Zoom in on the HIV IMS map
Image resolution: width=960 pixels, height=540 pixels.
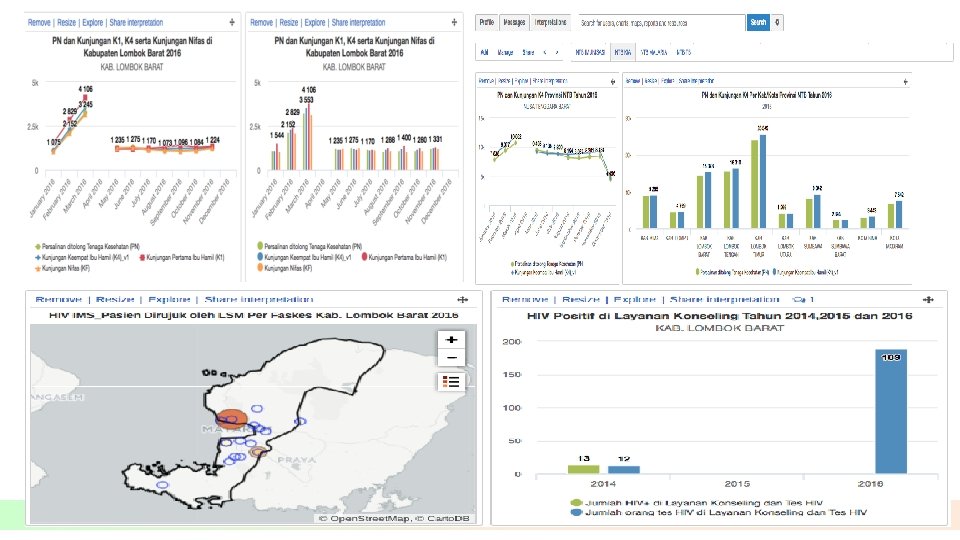[452, 340]
